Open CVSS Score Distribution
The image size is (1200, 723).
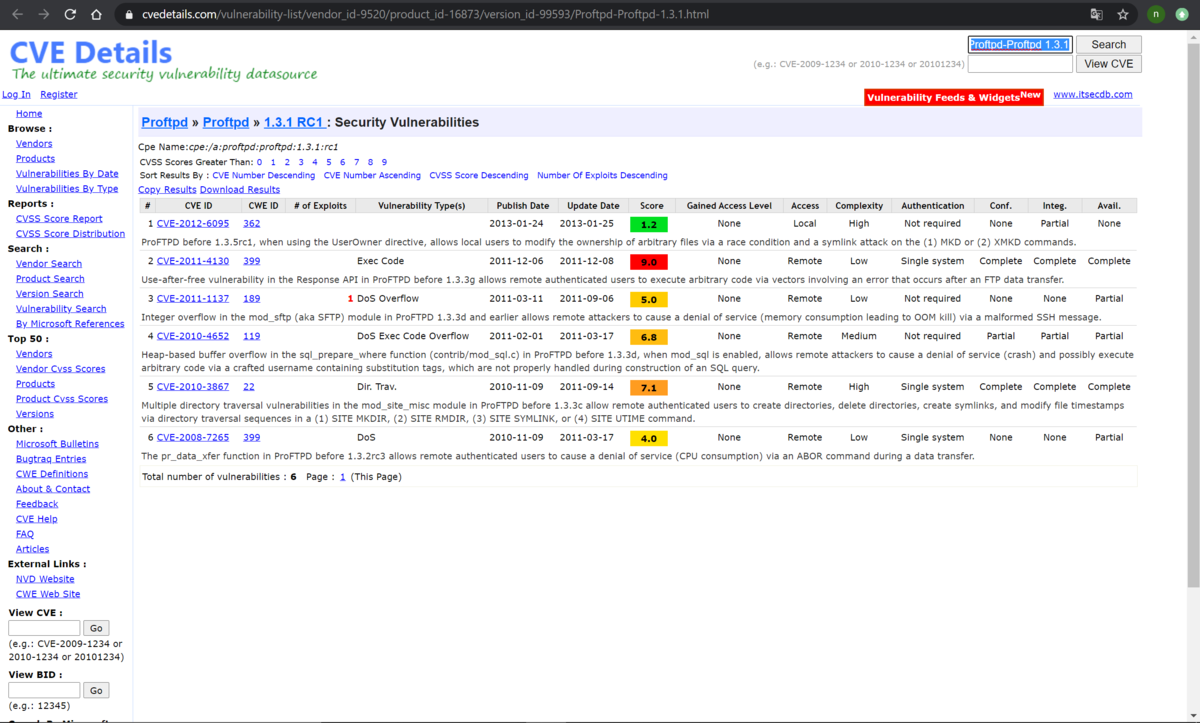click(x=71, y=234)
